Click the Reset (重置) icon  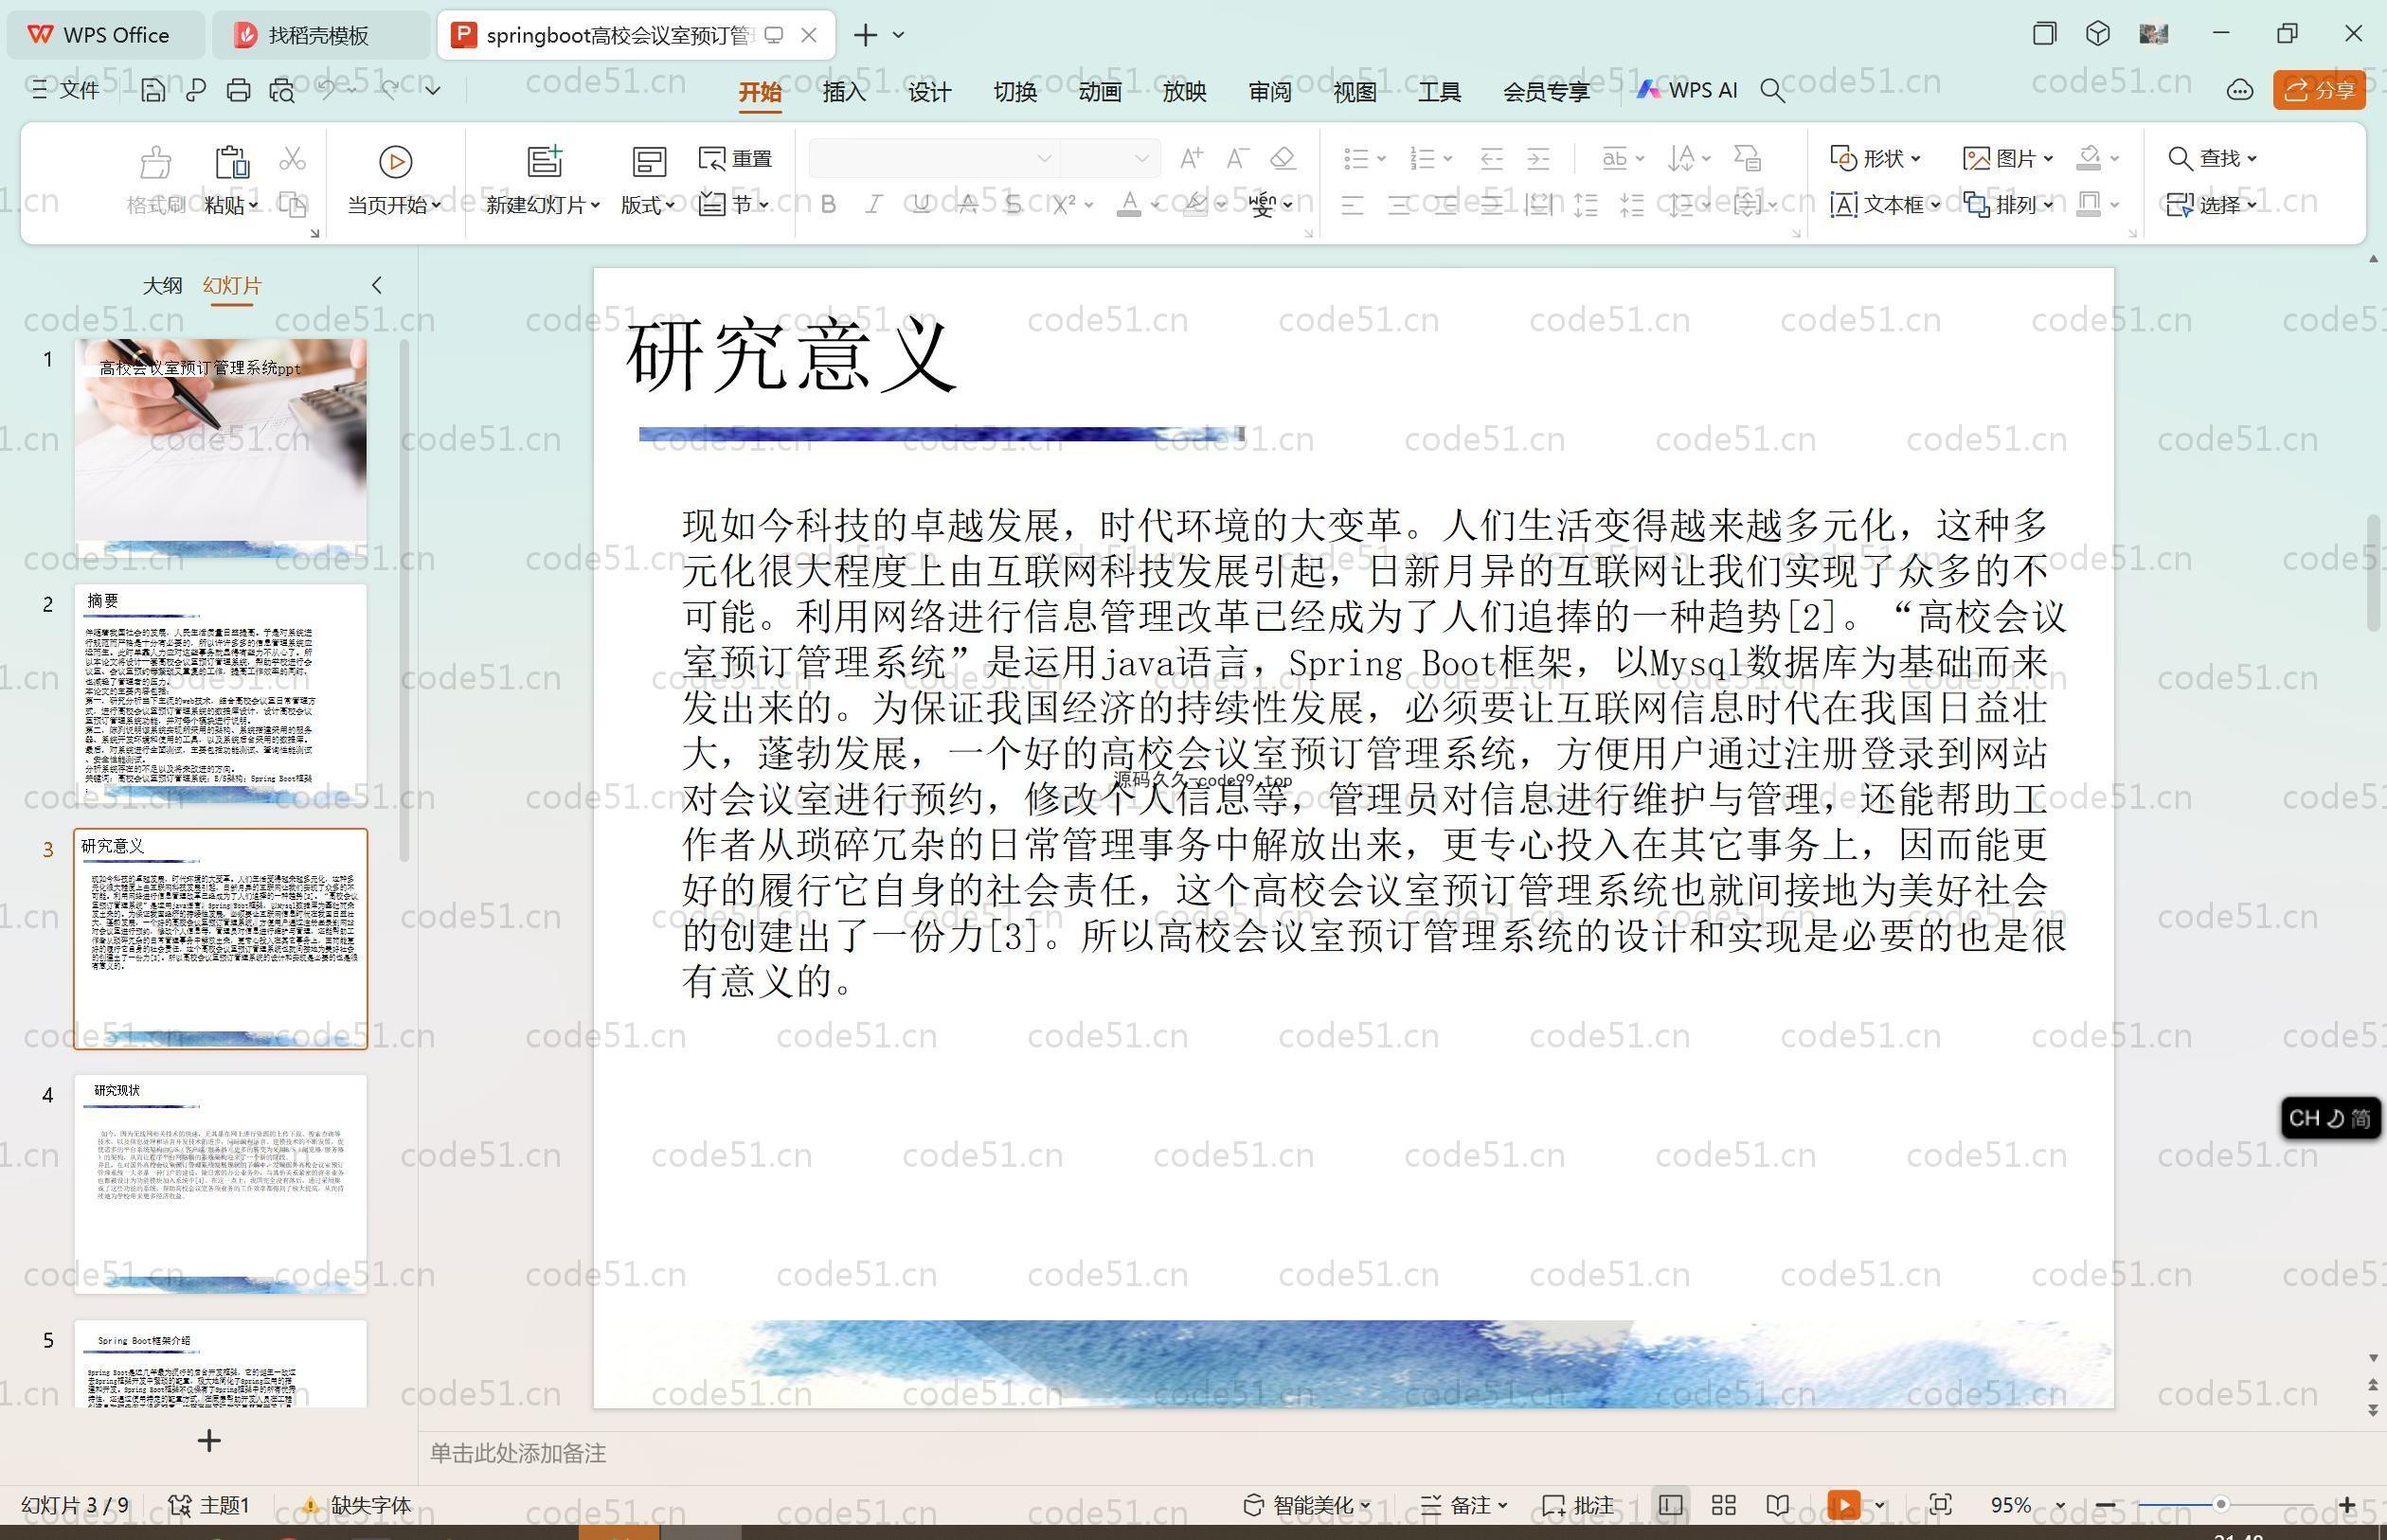click(x=735, y=159)
